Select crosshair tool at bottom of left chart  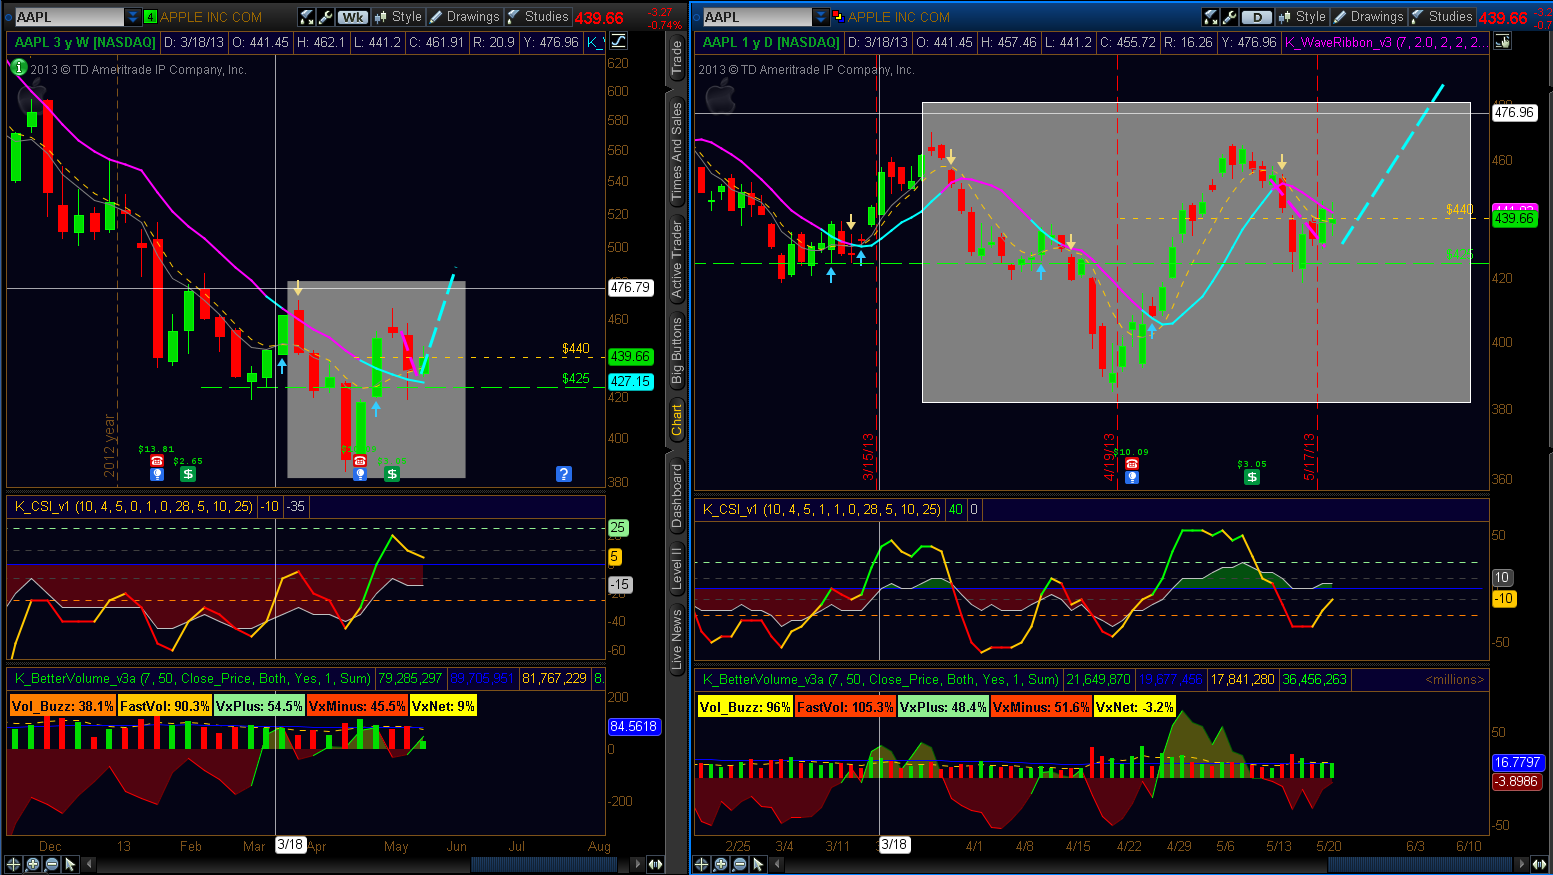[x=14, y=864]
